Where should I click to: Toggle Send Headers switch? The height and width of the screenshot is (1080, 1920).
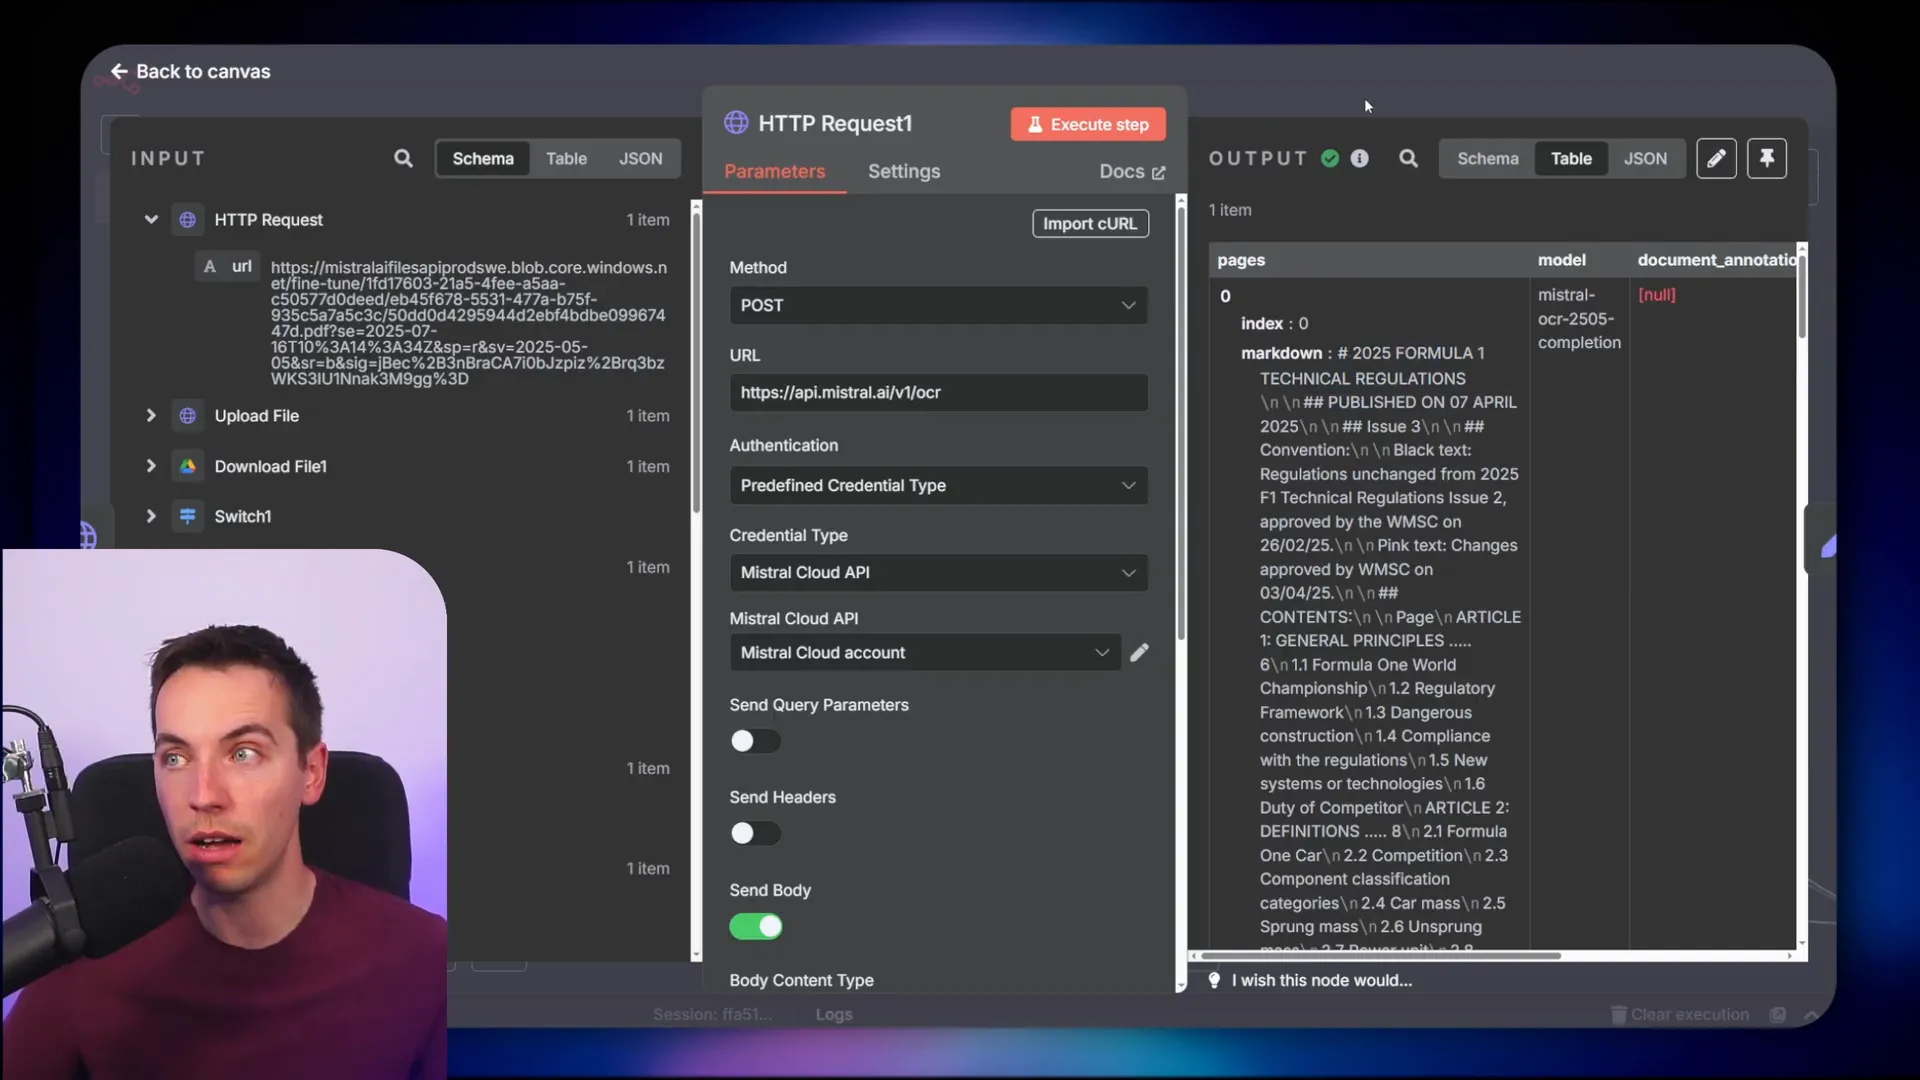pyautogui.click(x=755, y=833)
